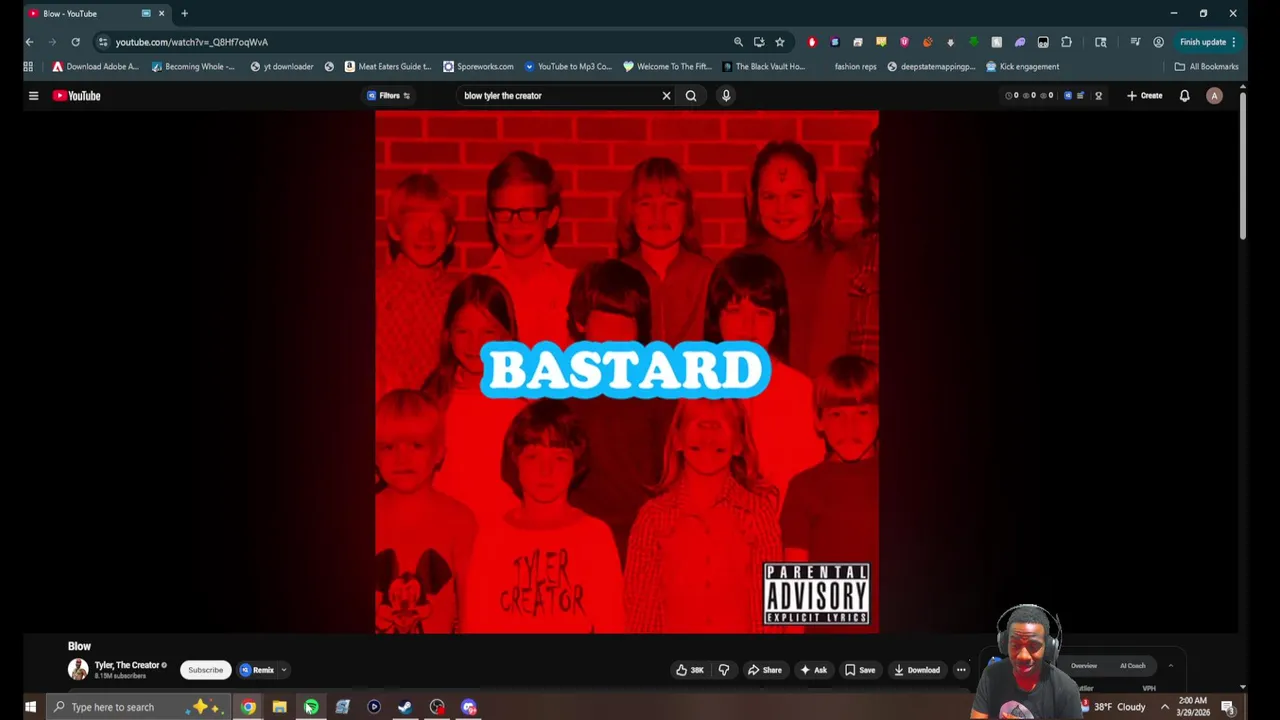Open Kick engagement bookmark
Screen dimensions: 1280x720
coord(1022,67)
